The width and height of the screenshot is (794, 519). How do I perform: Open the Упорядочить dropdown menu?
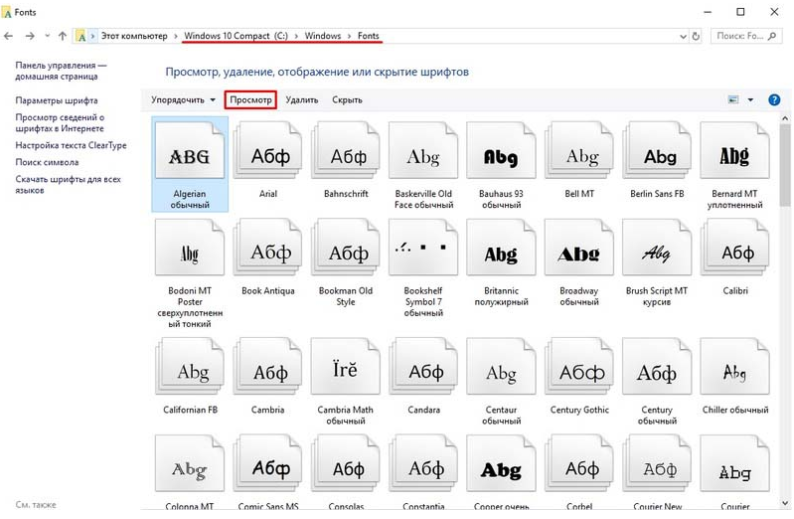pyautogui.click(x=183, y=100)
